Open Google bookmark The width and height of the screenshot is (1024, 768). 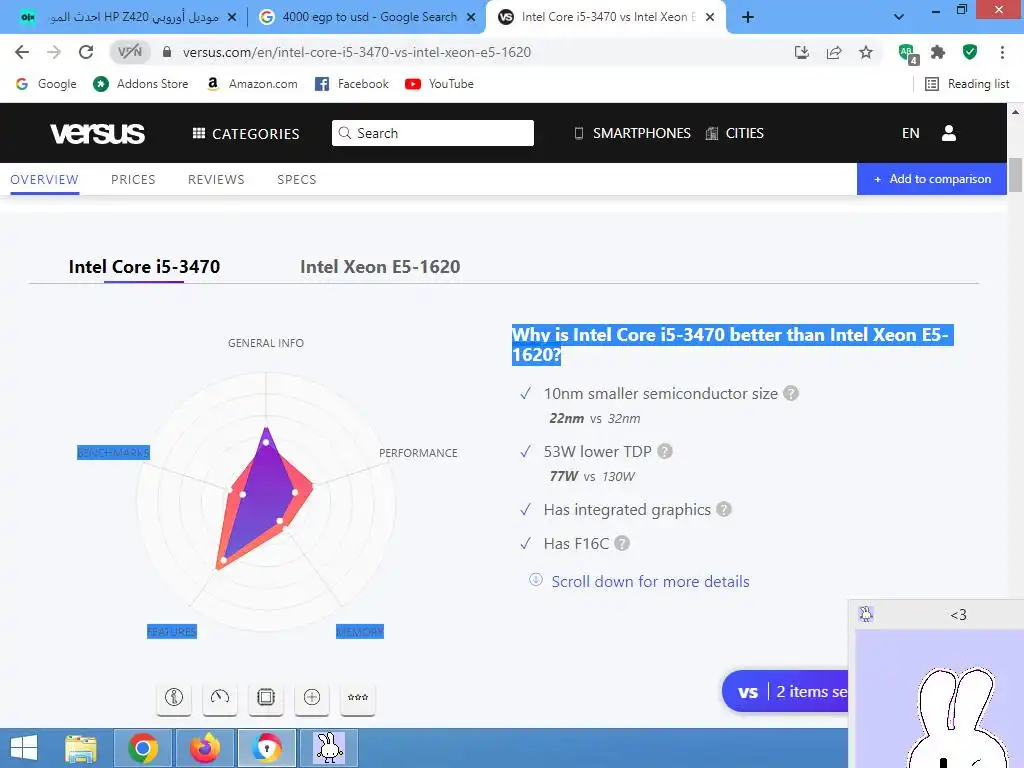[46, 84]
